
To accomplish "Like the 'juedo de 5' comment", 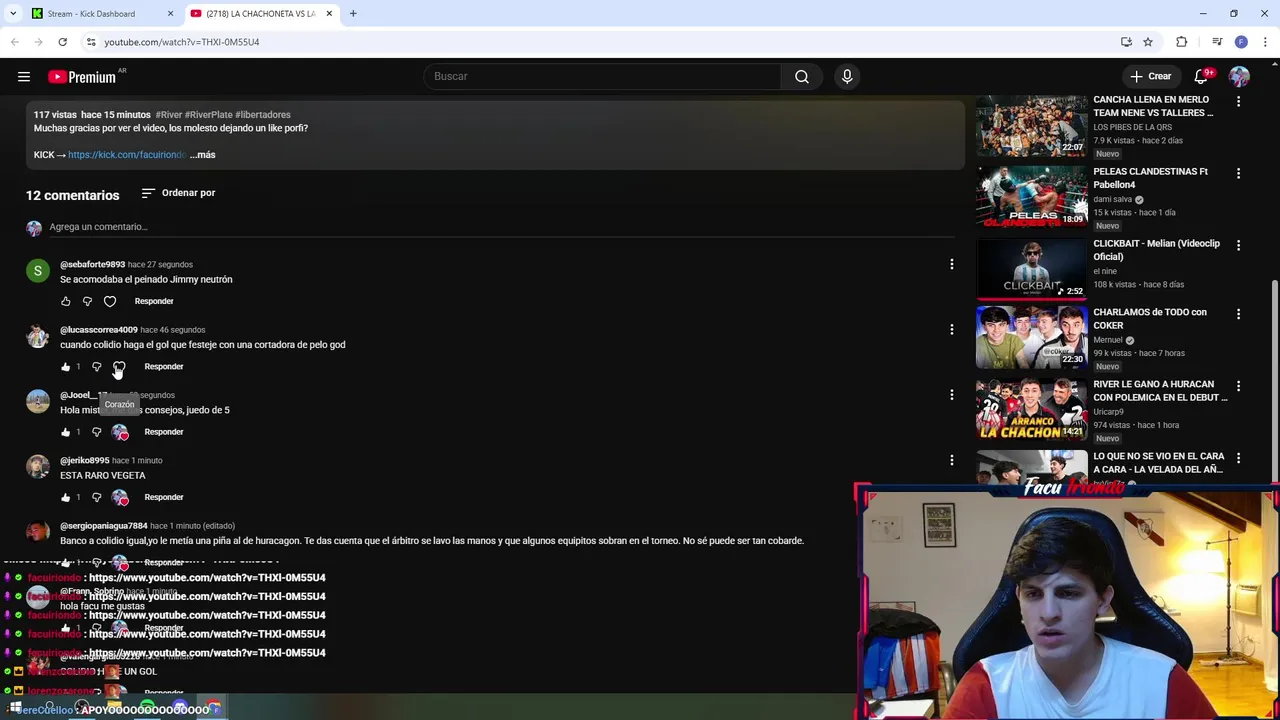I will [66, 432].
